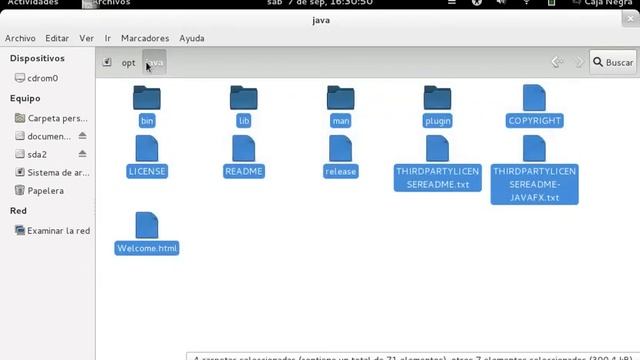Open the Ver menu
This screenshot has height=360, width=640.
click(86, 38)
